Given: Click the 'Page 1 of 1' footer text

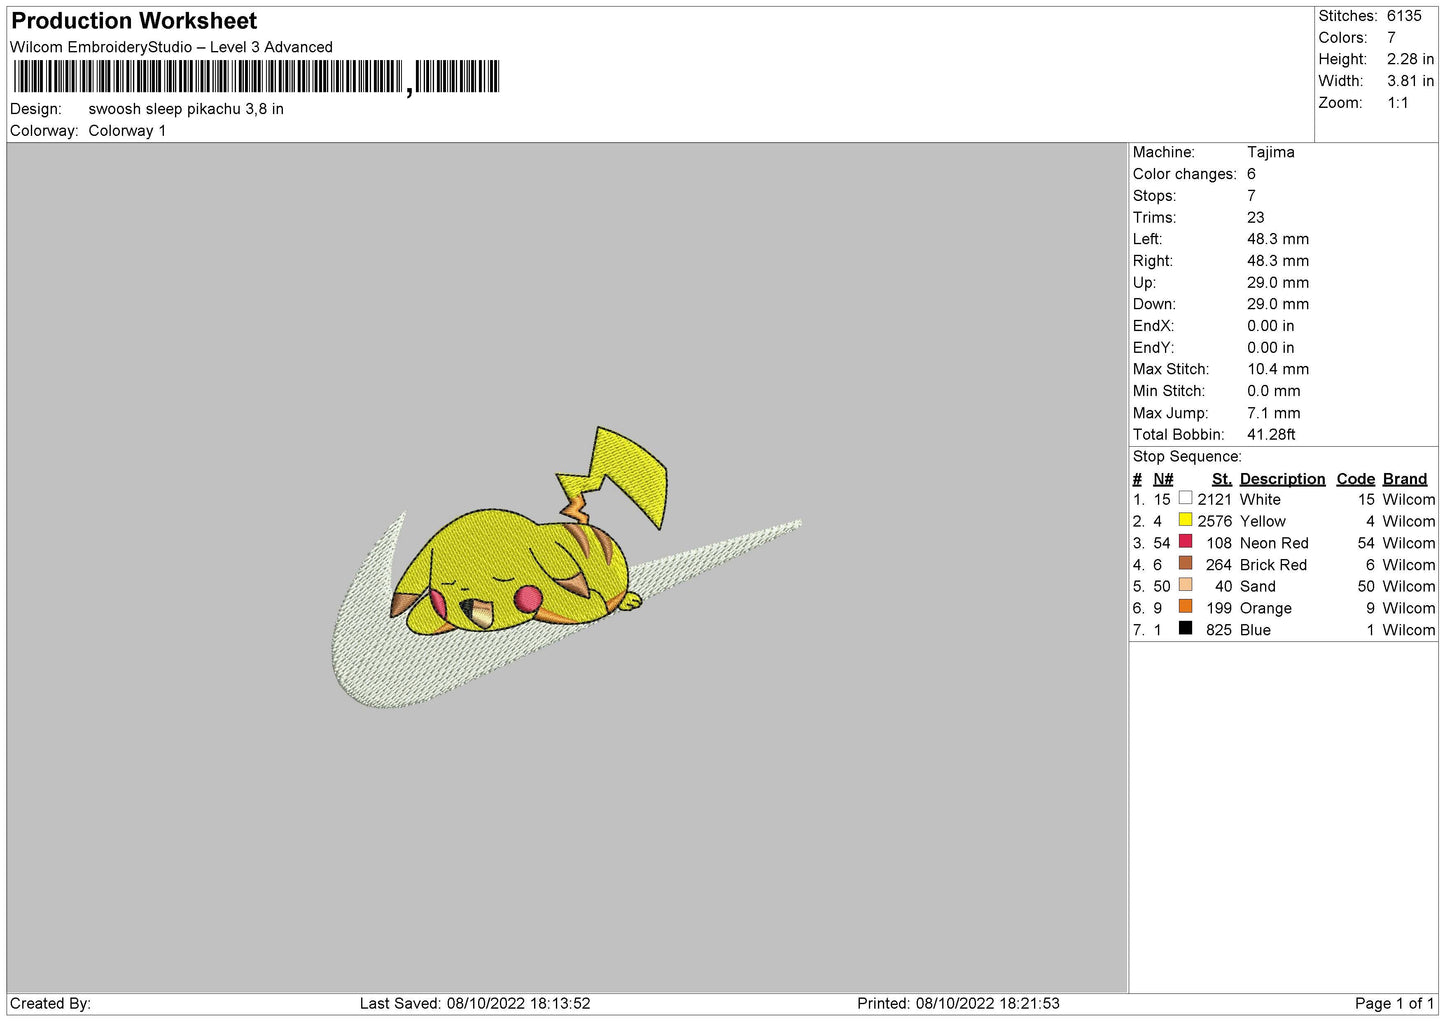Looking at the screenshot, I should [x=1394, y=1004].
